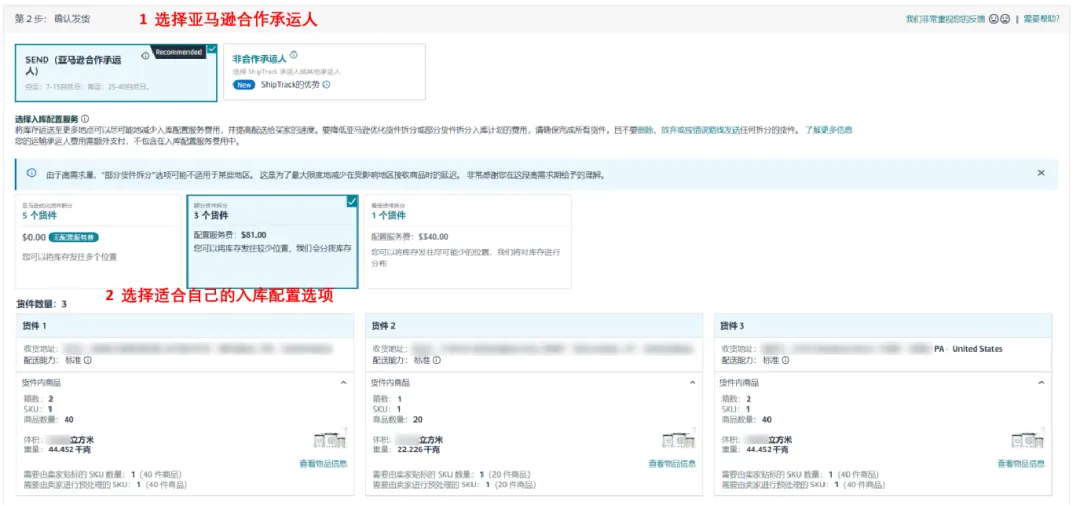Click the info icon beside ShipTrack的优势
The height and width of the screenshot is (506, 1080).
pyautogui.click(x=326, y=85)
